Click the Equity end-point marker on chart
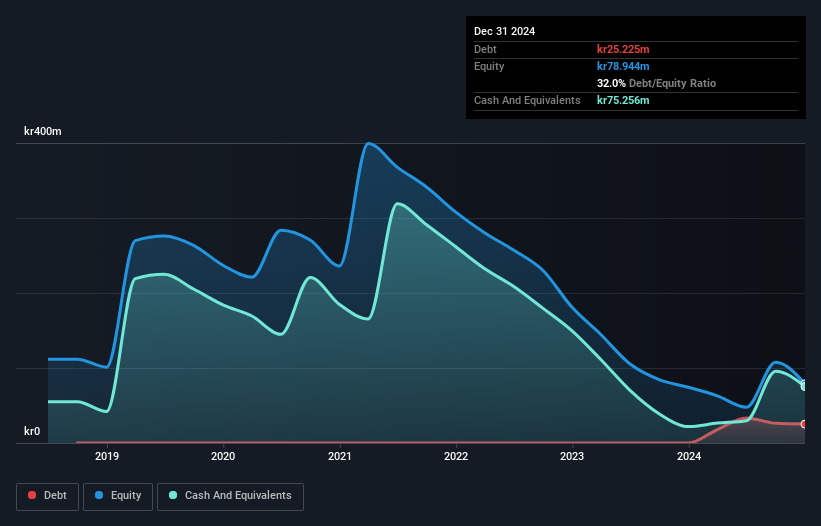 [804, 384]
